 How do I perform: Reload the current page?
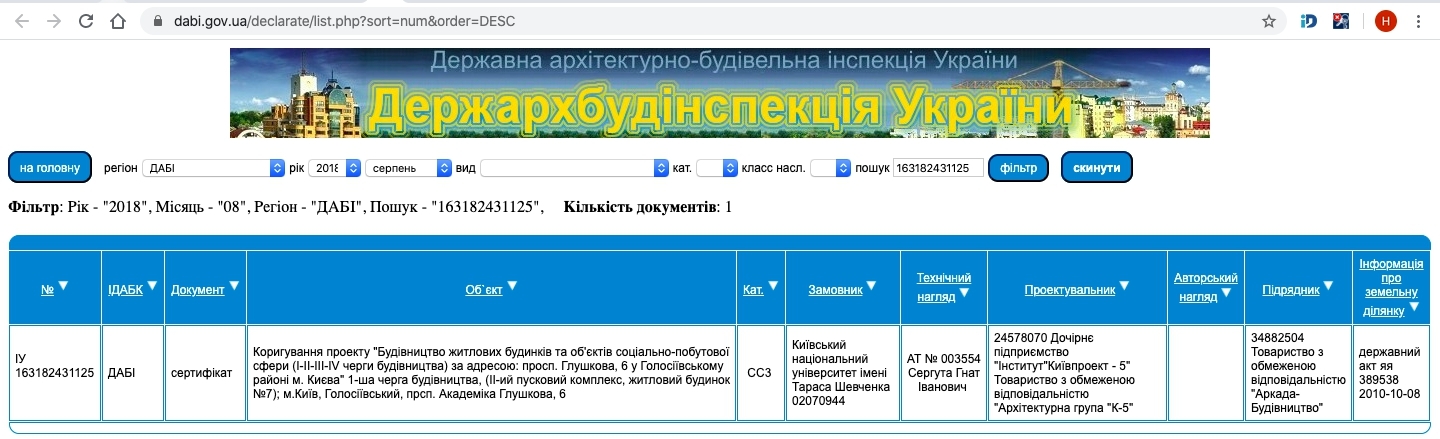(x=86, y=20)
